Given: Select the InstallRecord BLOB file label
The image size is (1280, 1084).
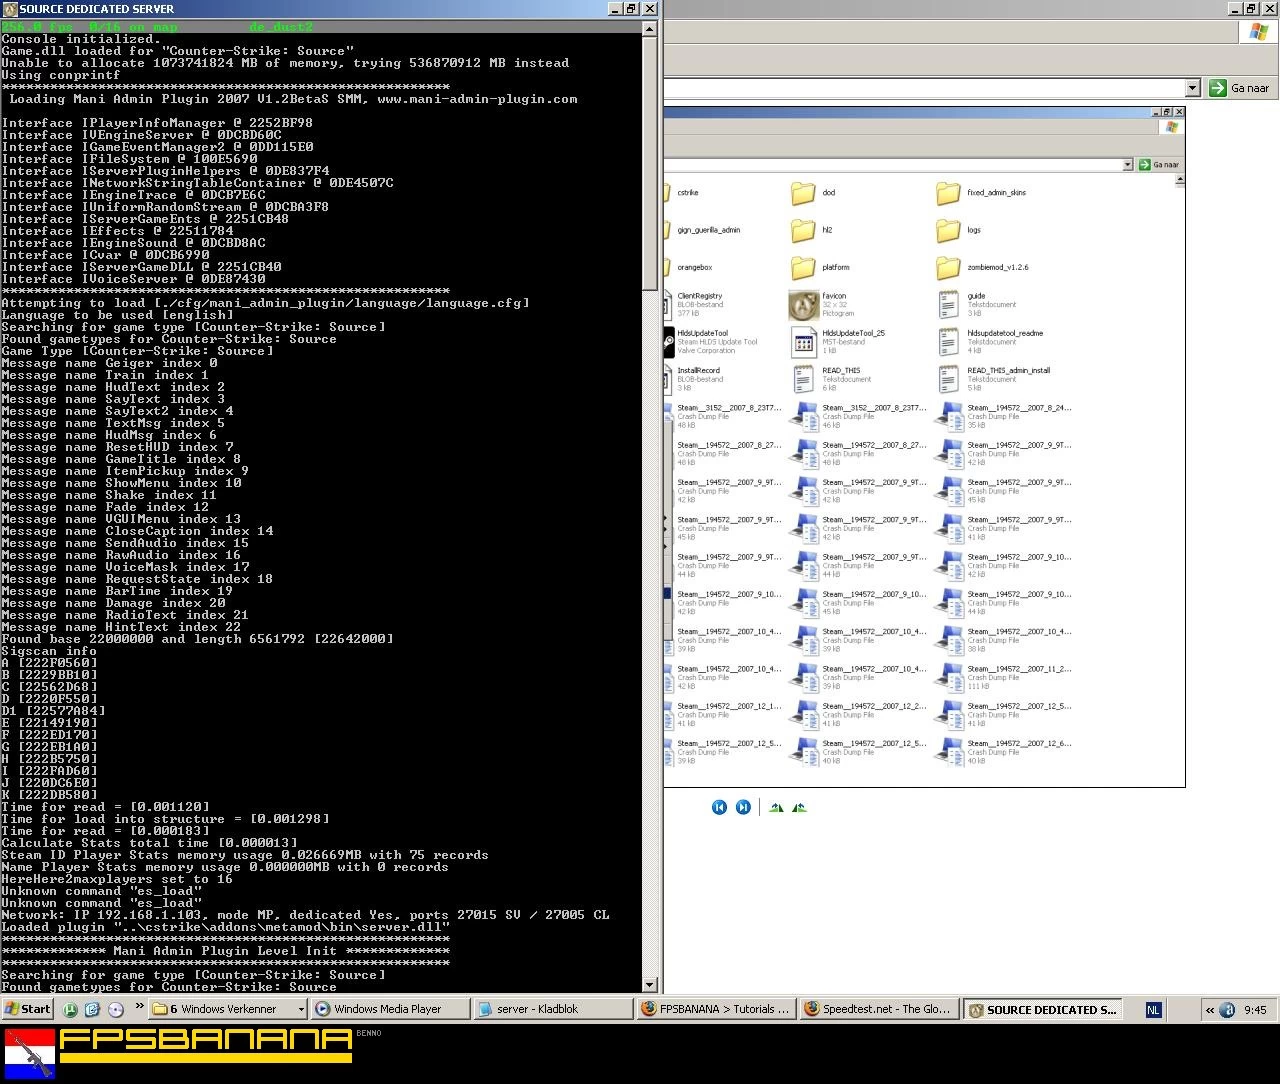Looking at the screenshot, I should click(x=699, y=371).
